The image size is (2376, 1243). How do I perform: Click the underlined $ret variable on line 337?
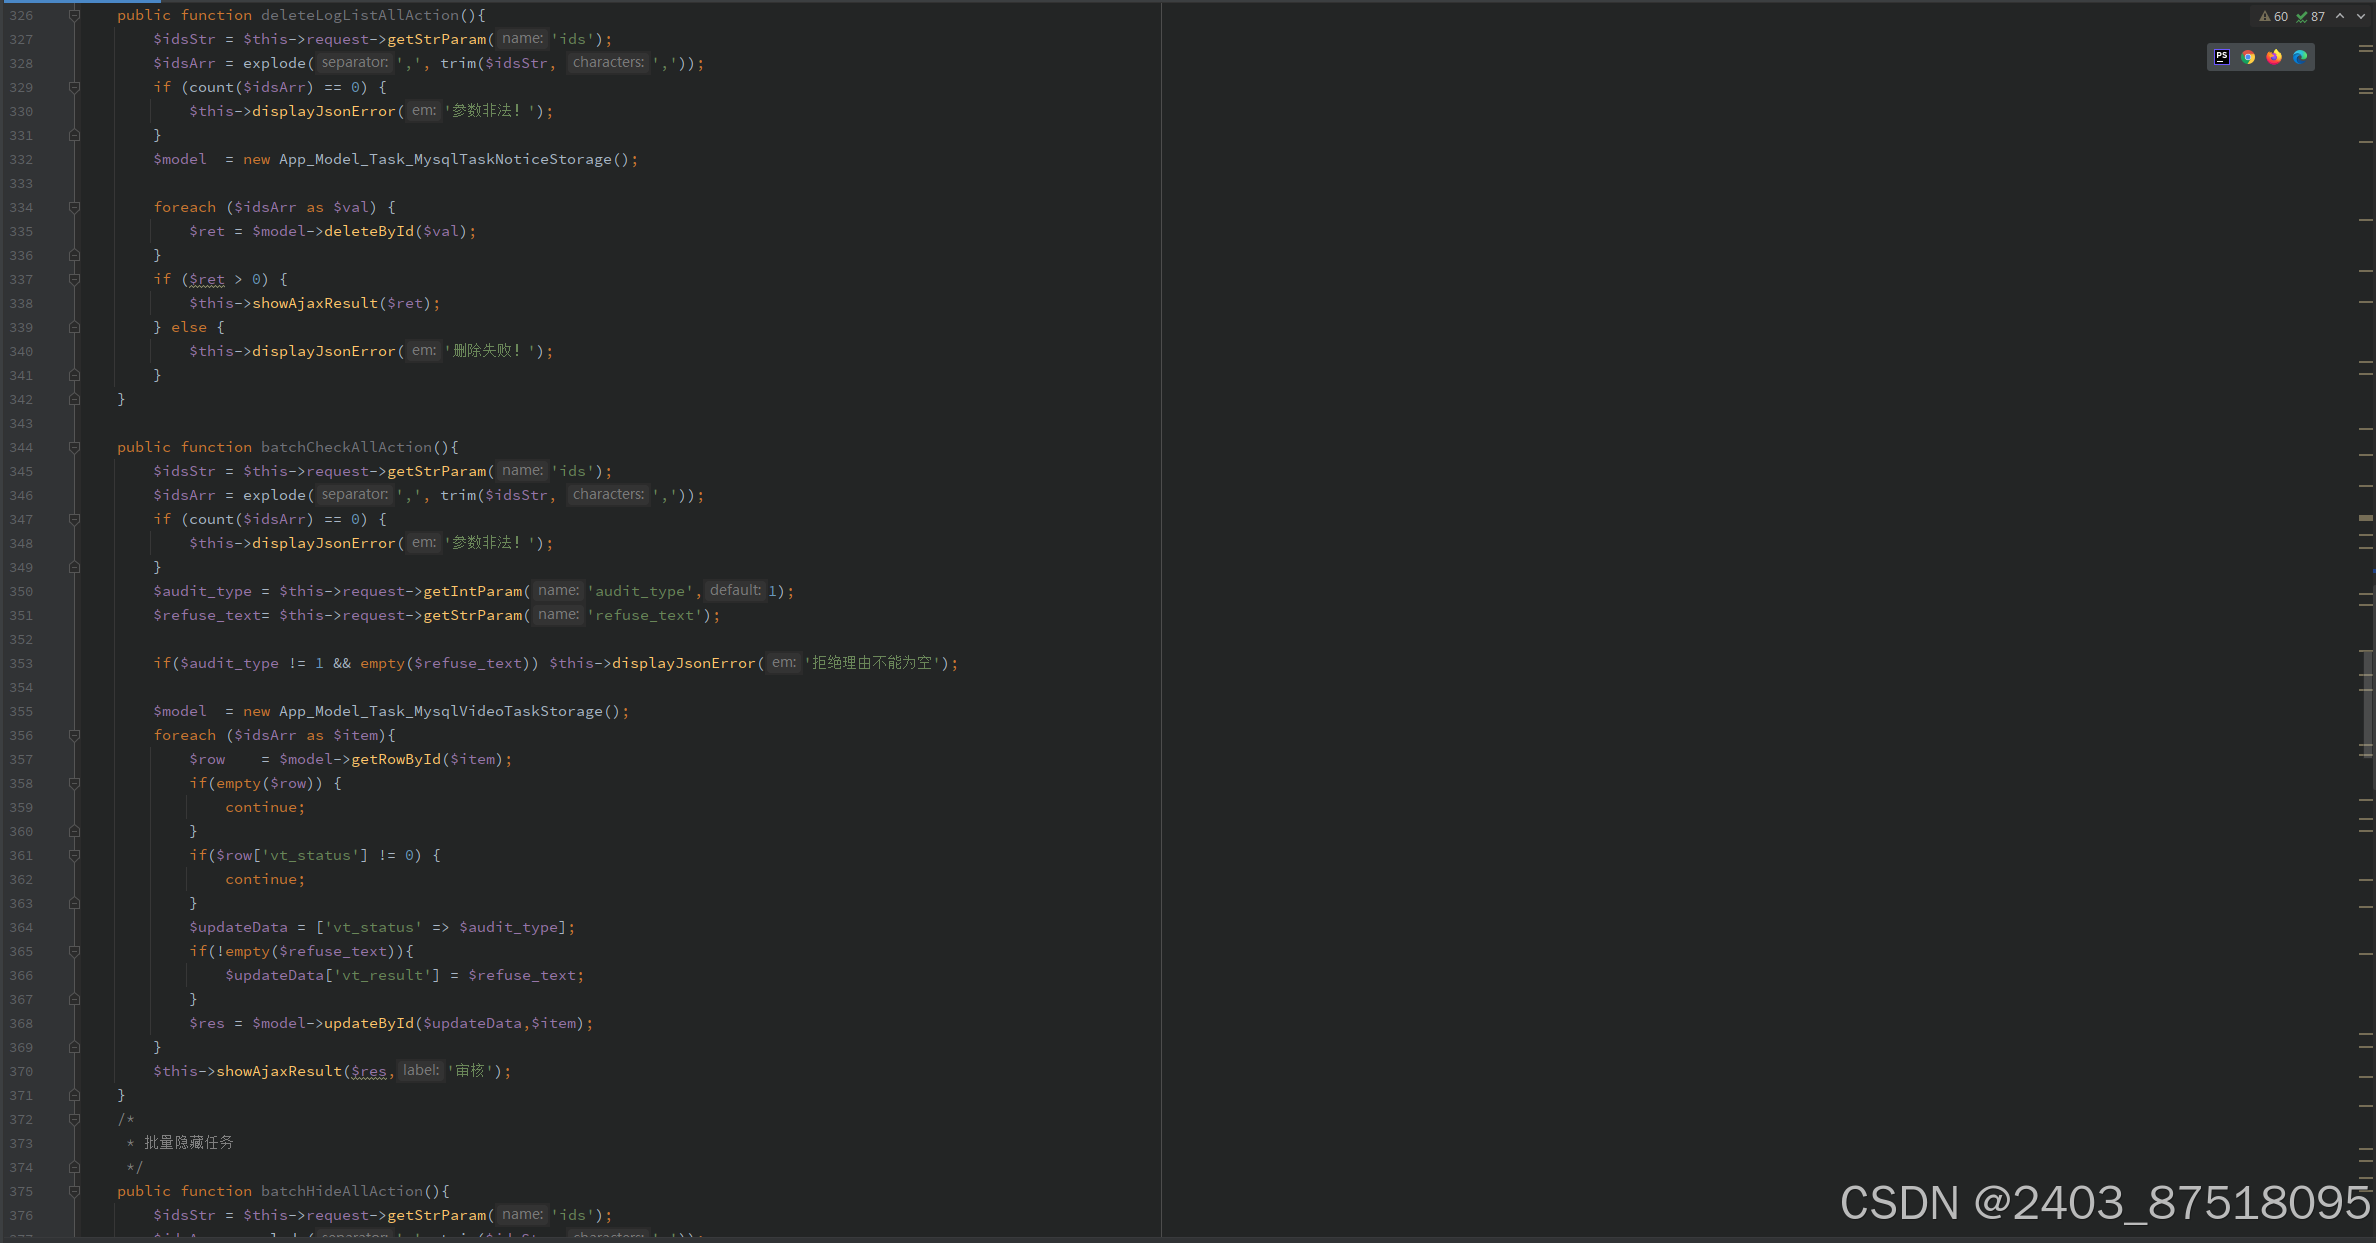point(207,279)
